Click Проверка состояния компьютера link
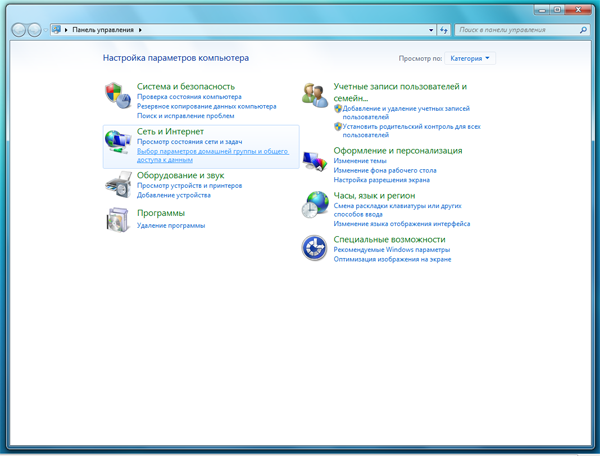The height and width of the screenshot is (456, 600). [x=189, y=97]
